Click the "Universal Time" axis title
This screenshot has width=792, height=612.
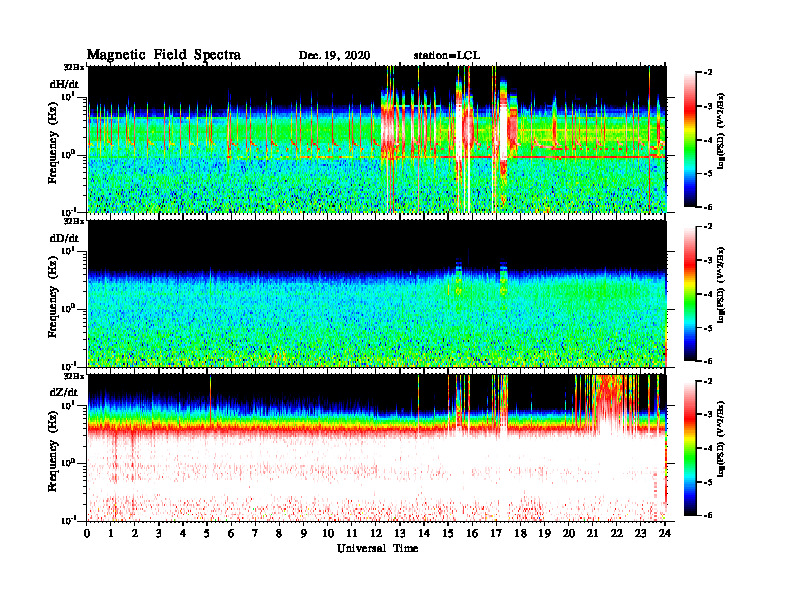coord(378,548)
